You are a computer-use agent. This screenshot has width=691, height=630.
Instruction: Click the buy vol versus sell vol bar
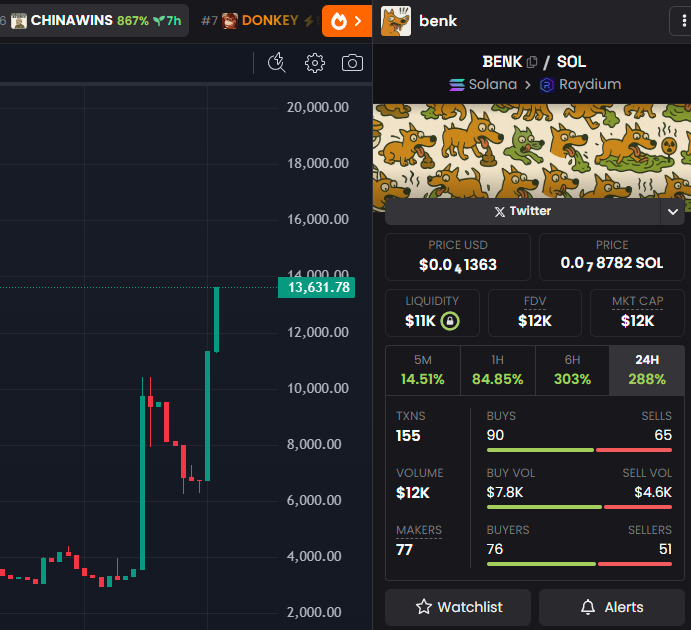click(x=579, y=507)
